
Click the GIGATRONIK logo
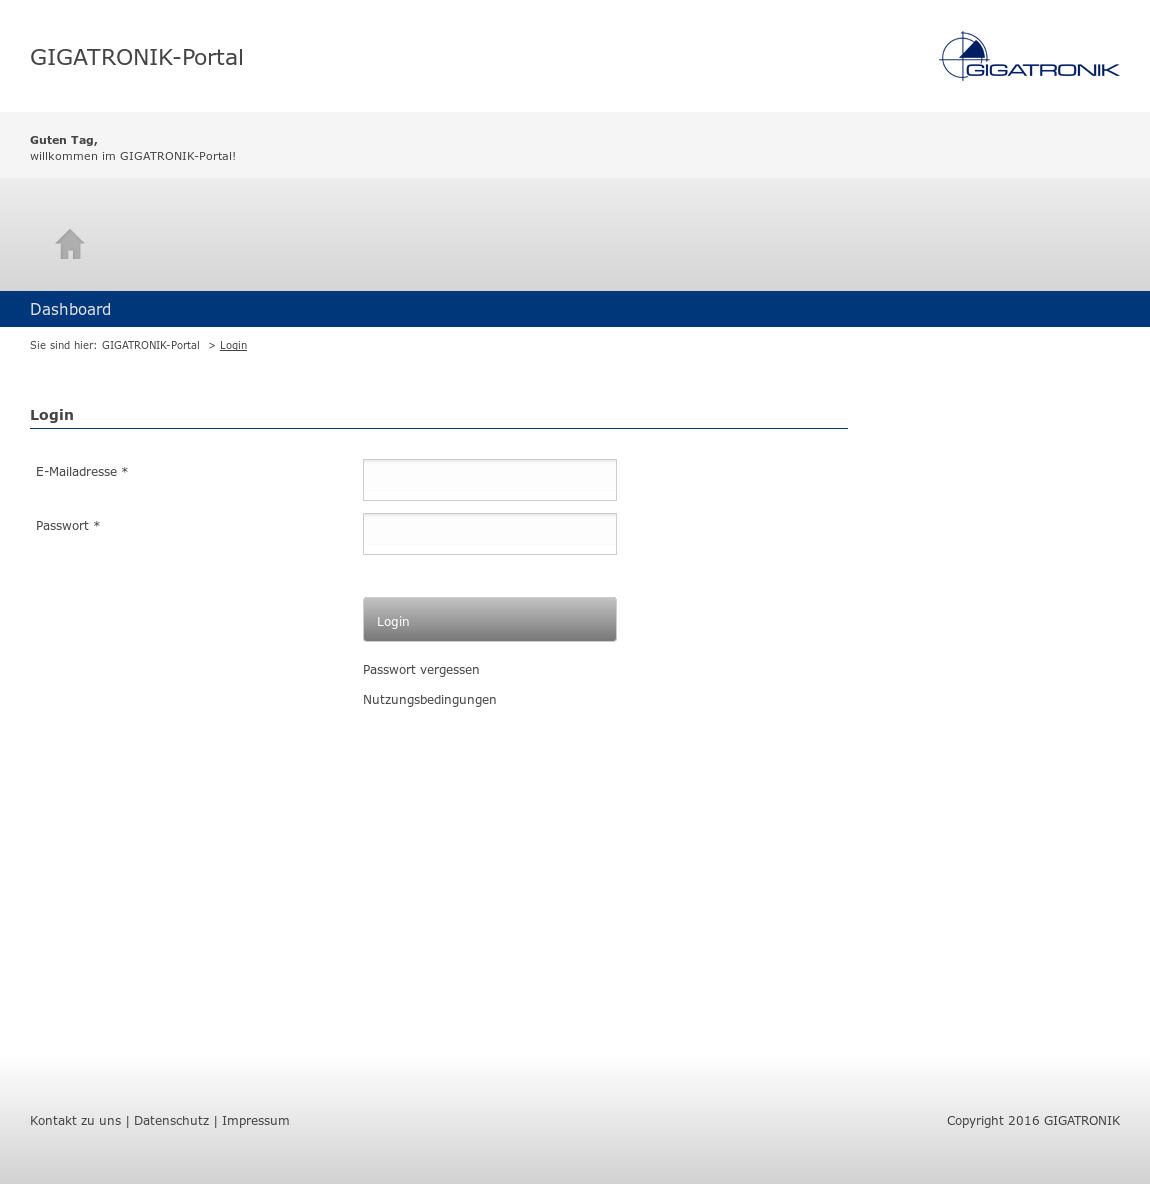tap(1029, 56)
